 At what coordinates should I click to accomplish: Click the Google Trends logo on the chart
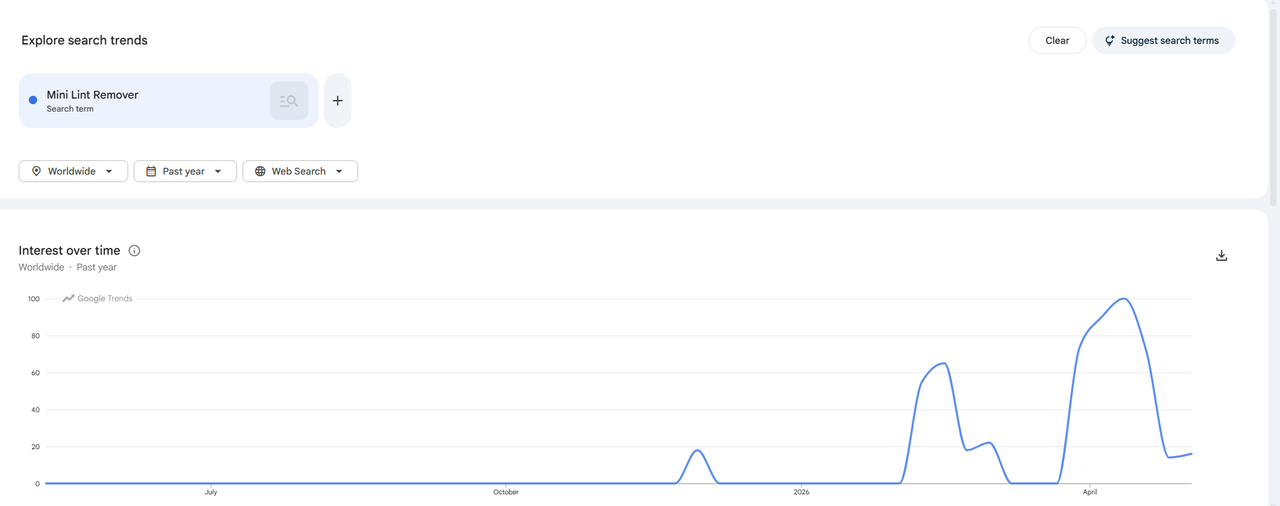pos(97,299)
